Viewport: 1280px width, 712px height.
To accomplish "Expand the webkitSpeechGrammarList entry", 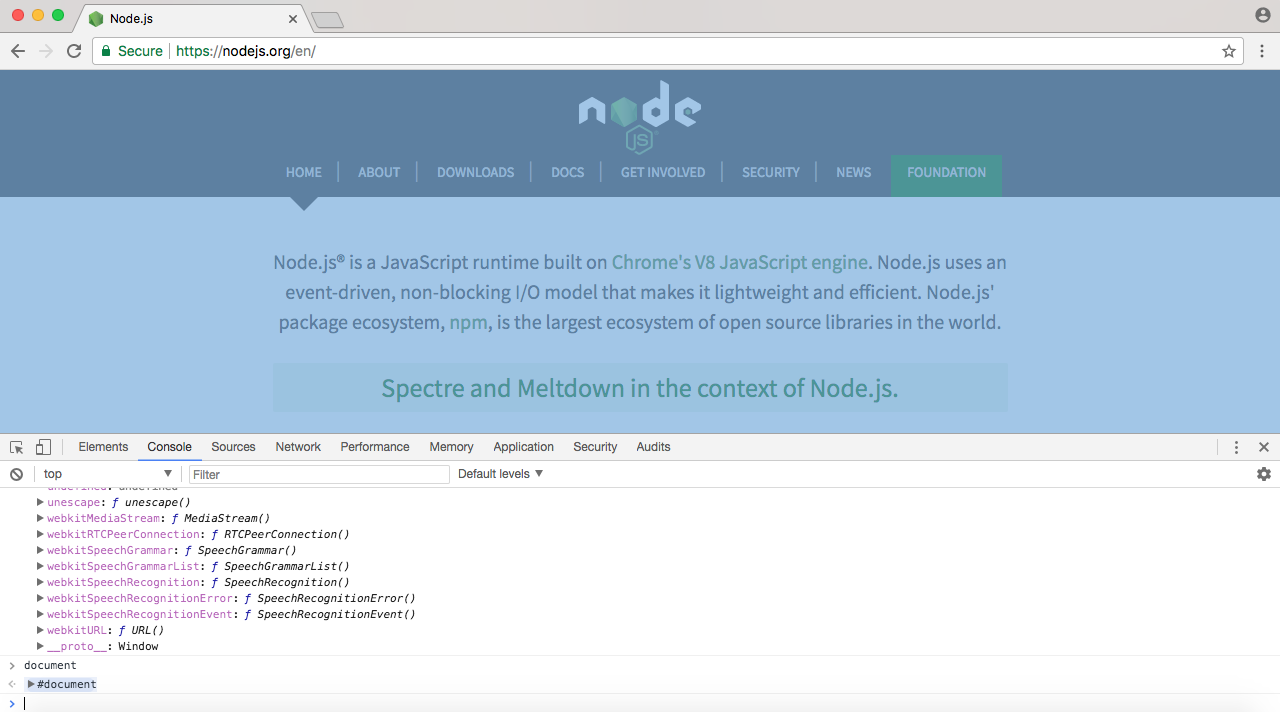I will [x=41, y=566].
